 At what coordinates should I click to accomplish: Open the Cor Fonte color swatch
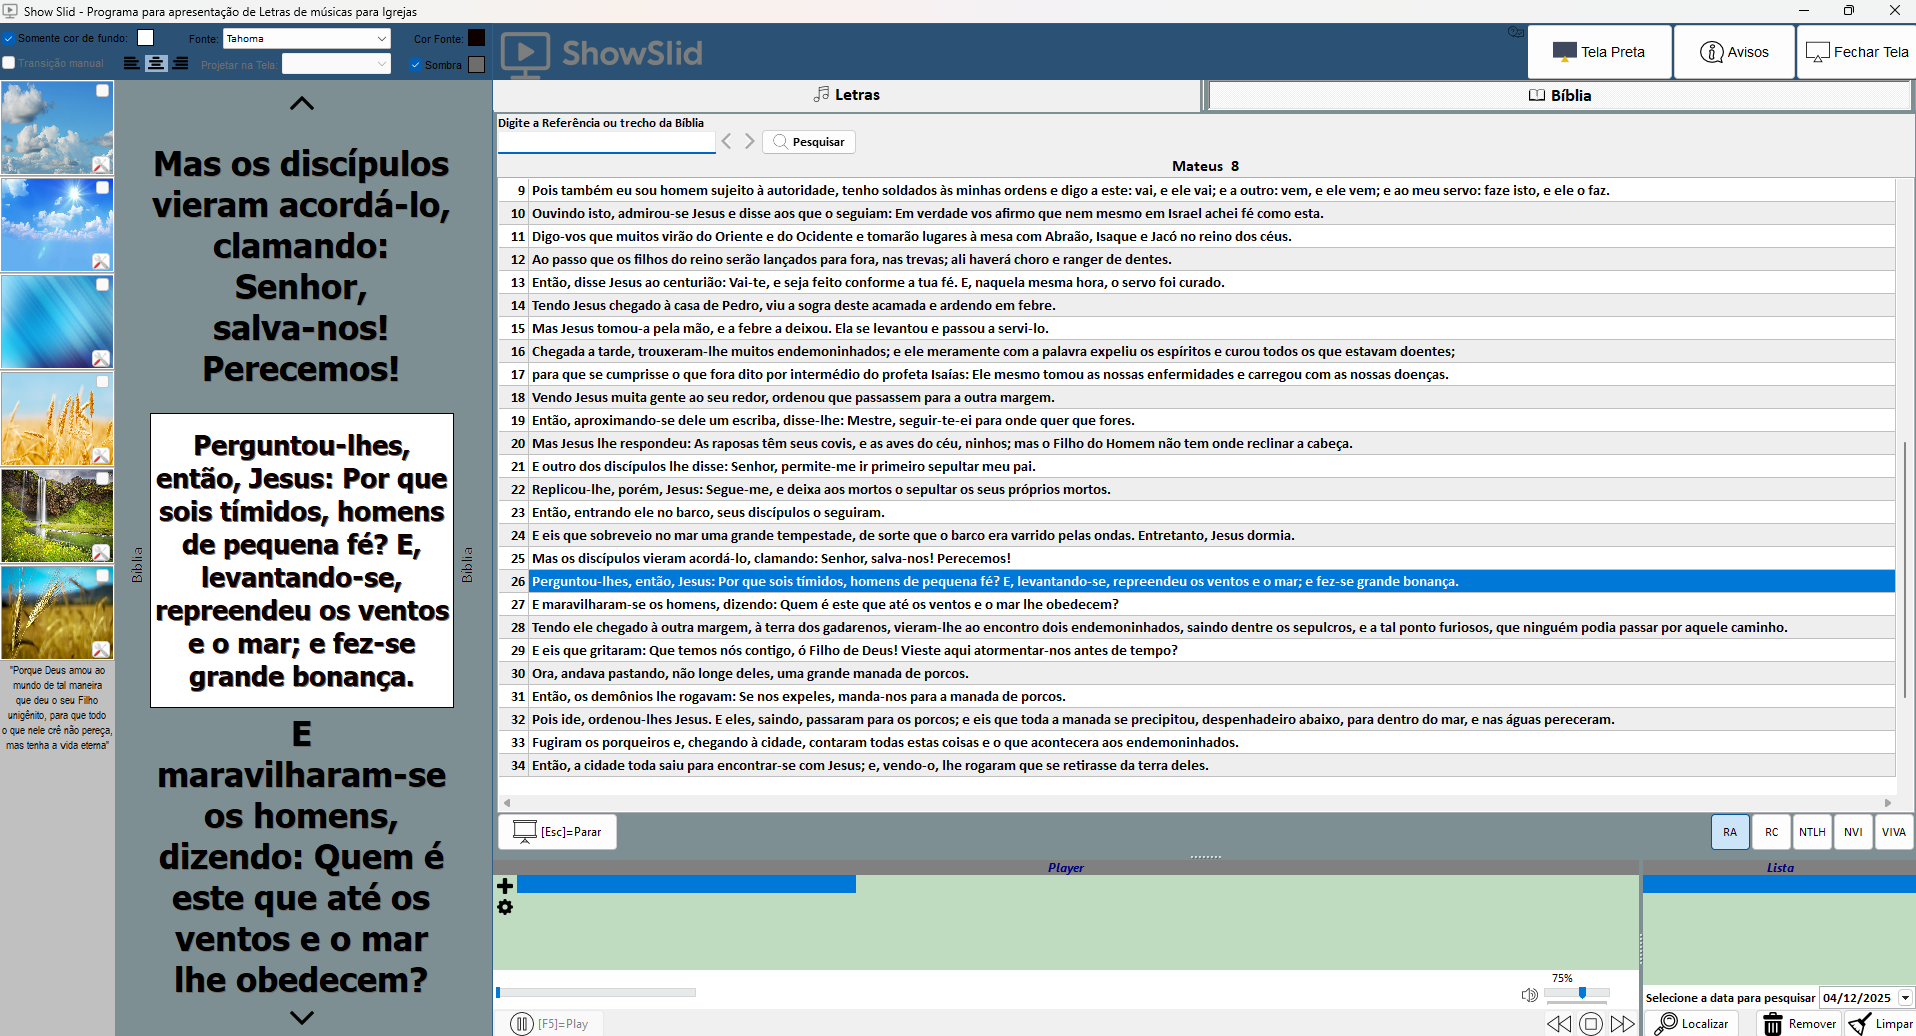[476, 38]
